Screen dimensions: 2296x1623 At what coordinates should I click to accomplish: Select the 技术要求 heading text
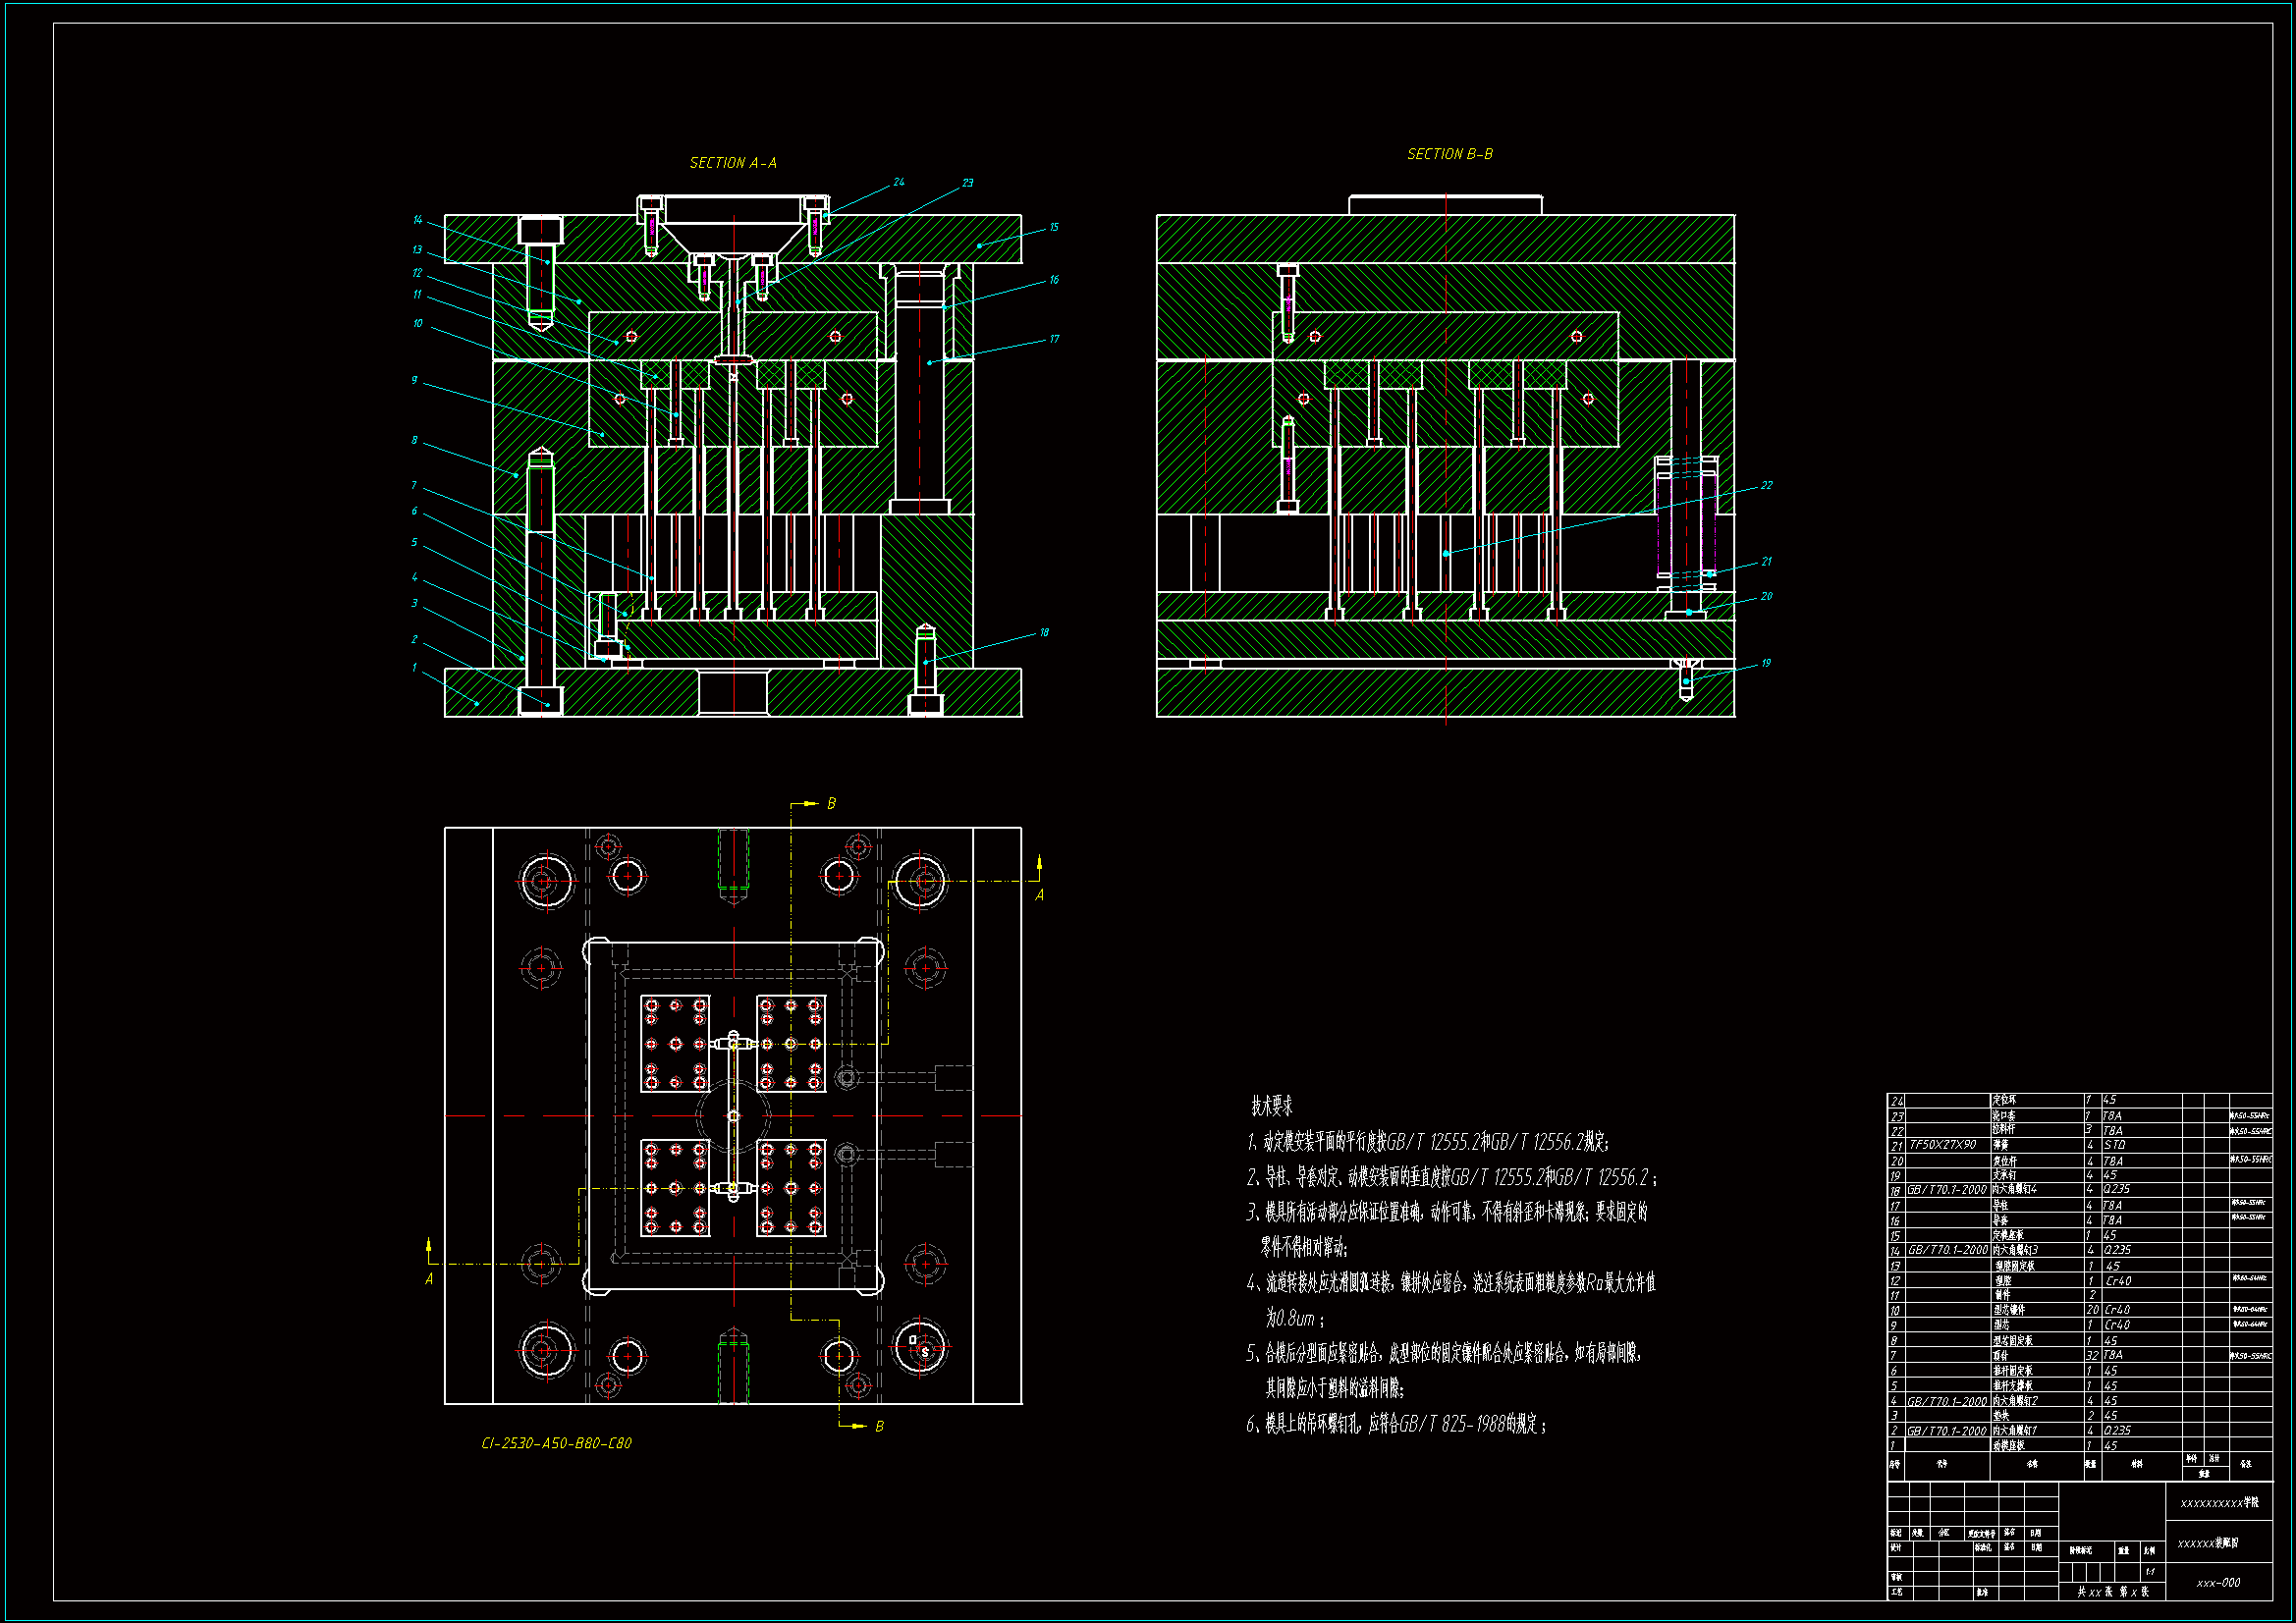[x=1271, y=1106]
